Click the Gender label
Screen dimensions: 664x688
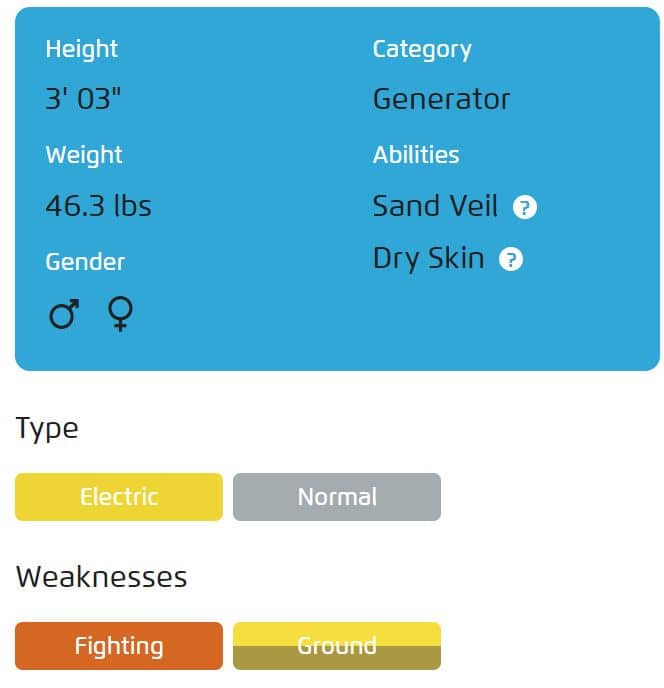point(85,262)
